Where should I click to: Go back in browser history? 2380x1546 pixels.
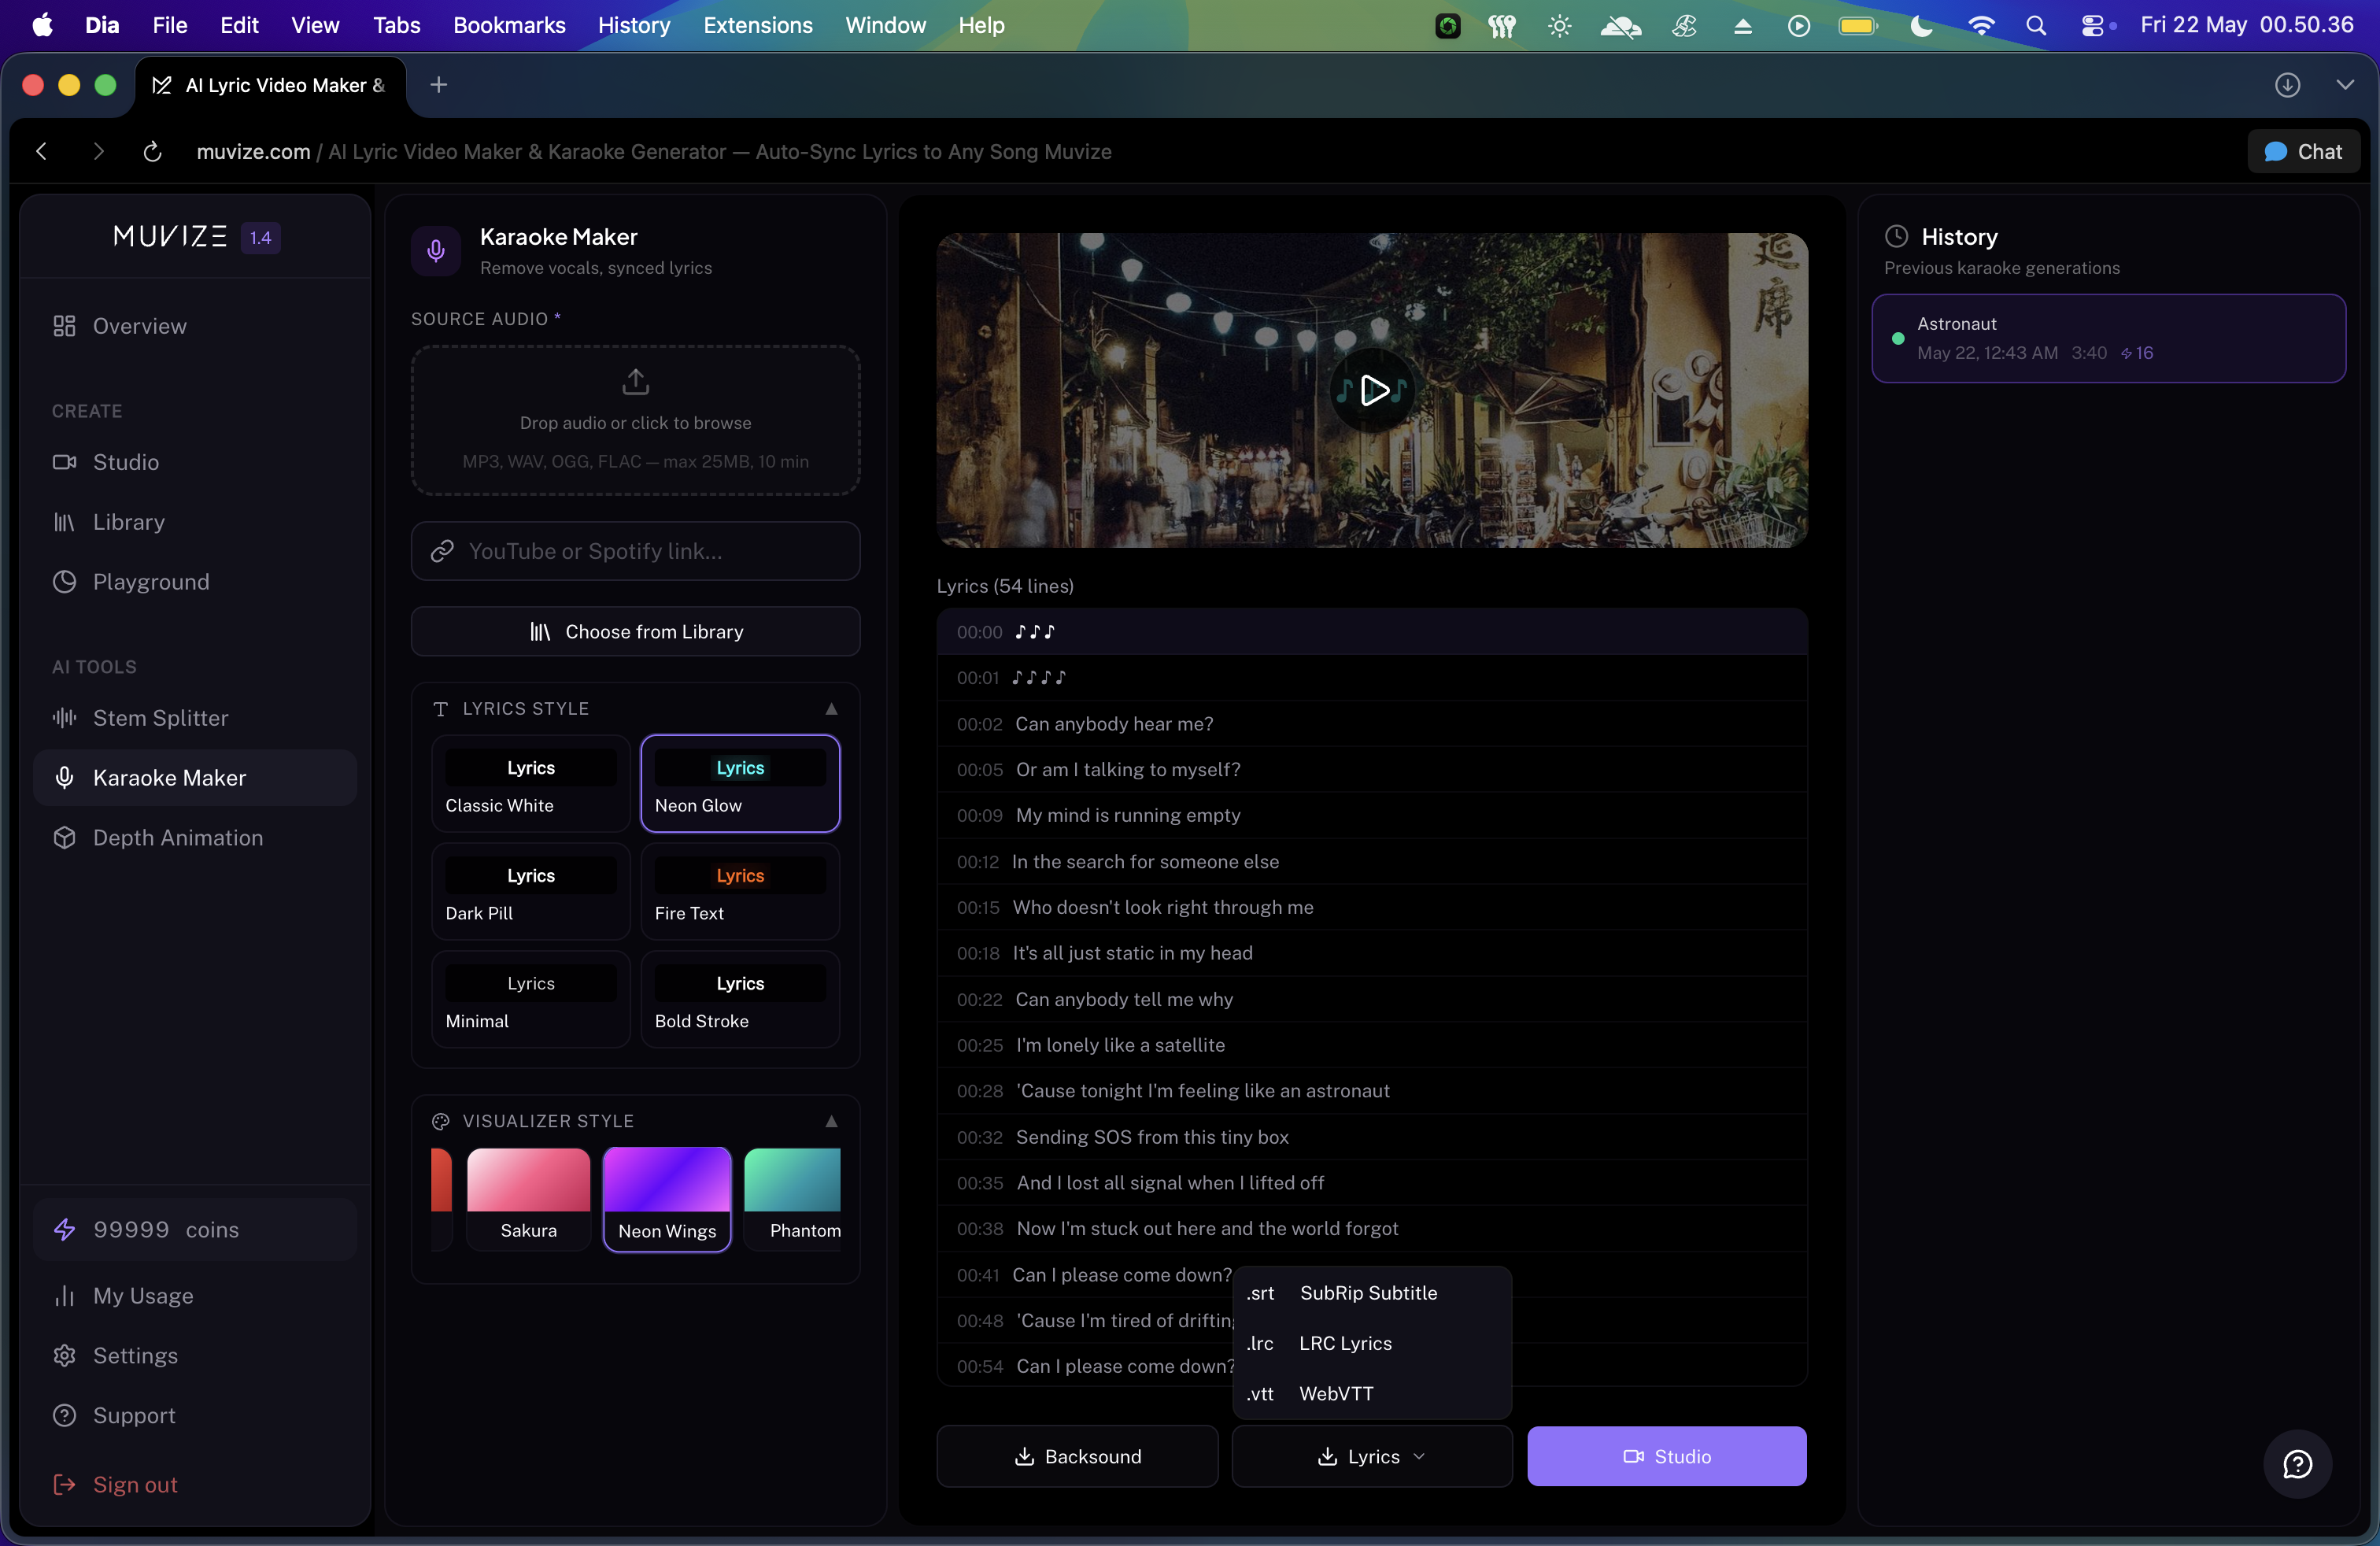[41, 152]
